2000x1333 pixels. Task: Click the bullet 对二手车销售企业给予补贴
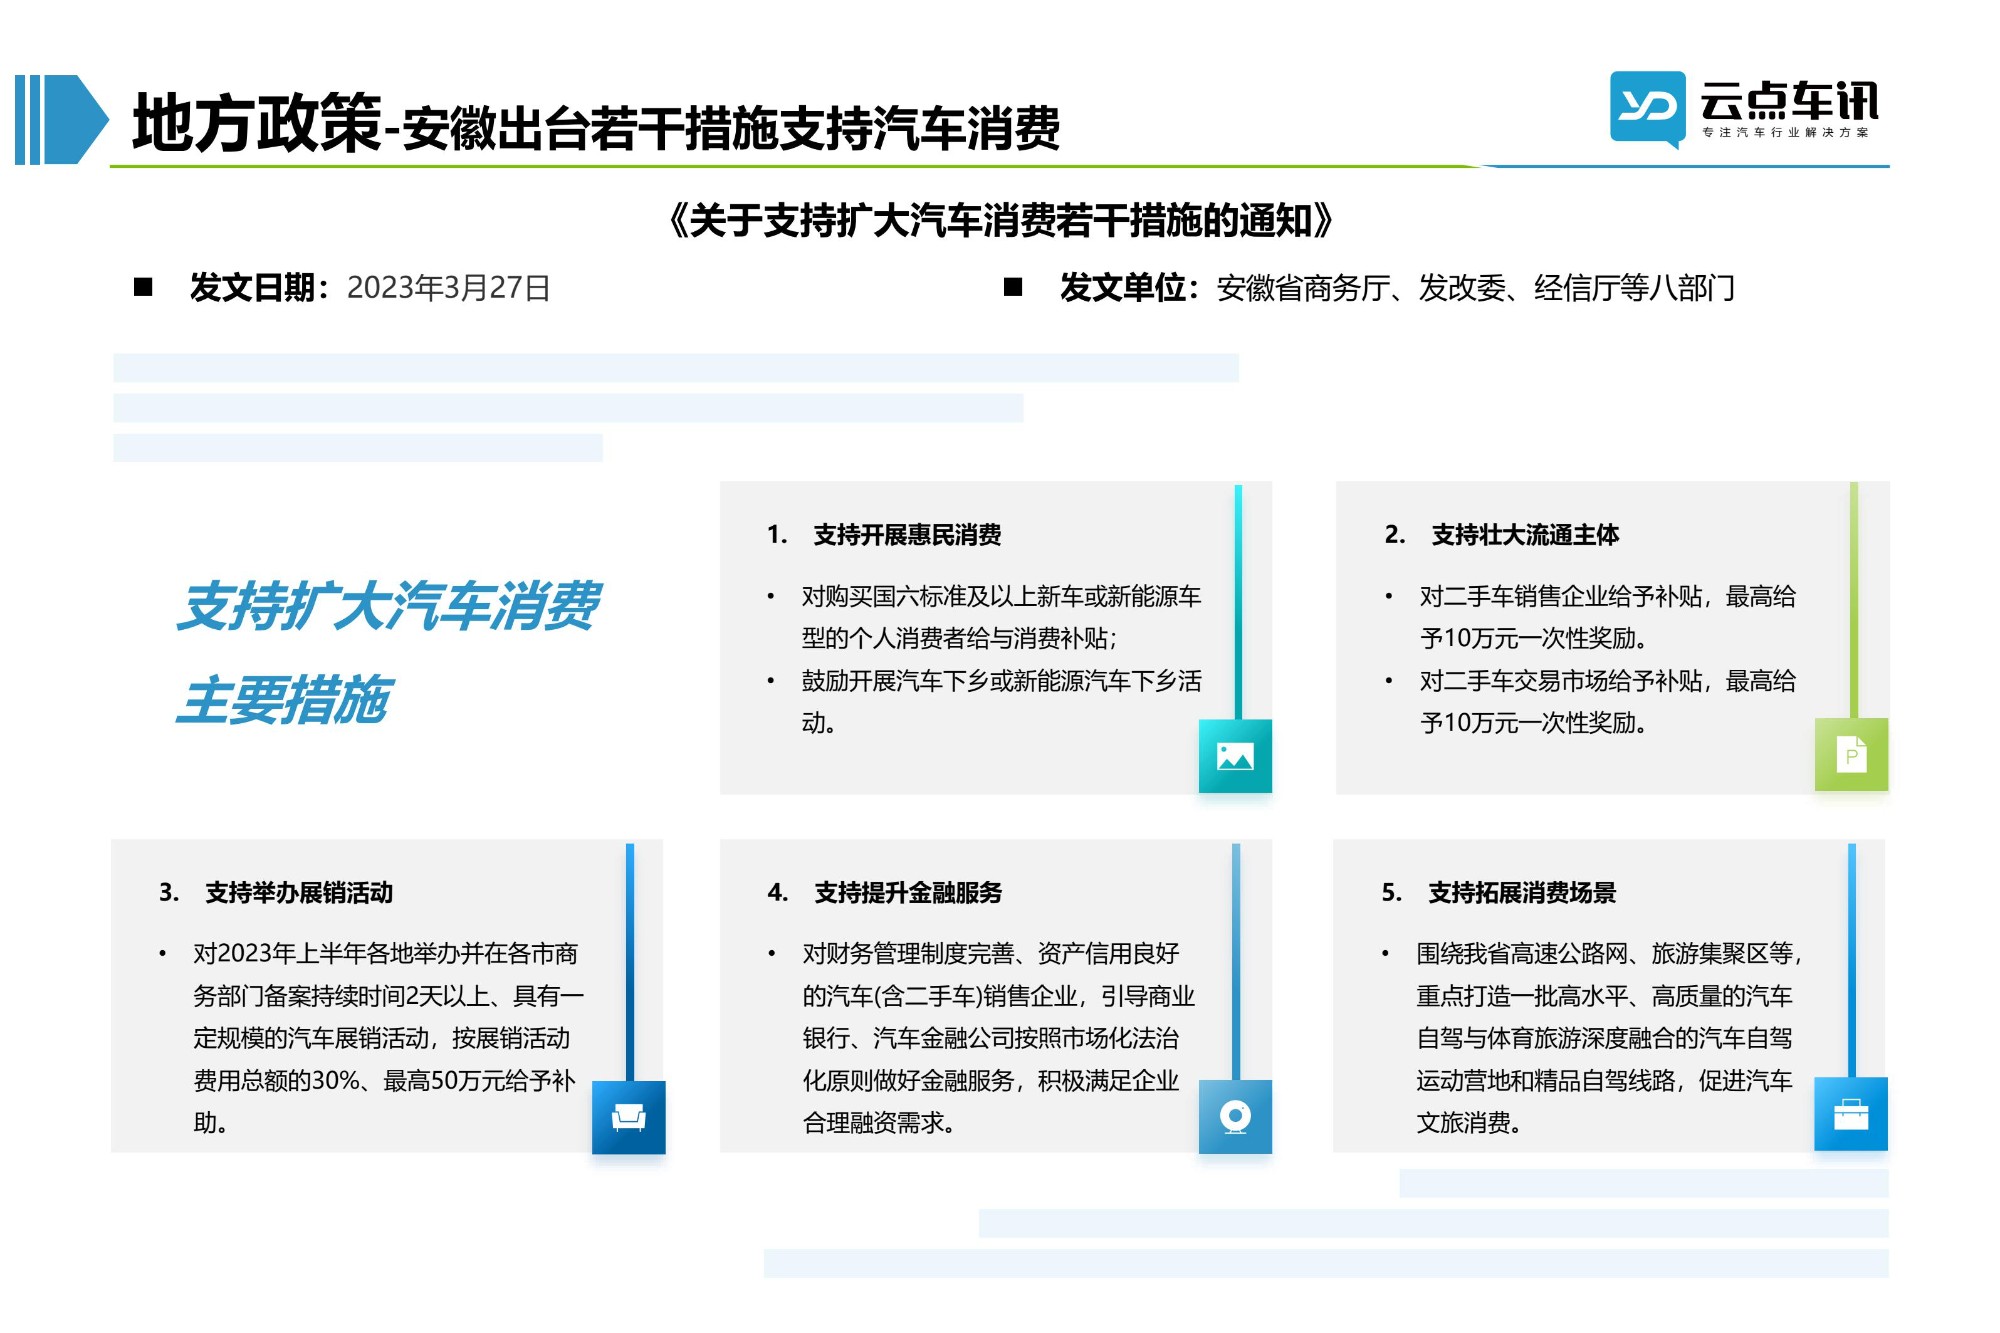click(1608, 617)
